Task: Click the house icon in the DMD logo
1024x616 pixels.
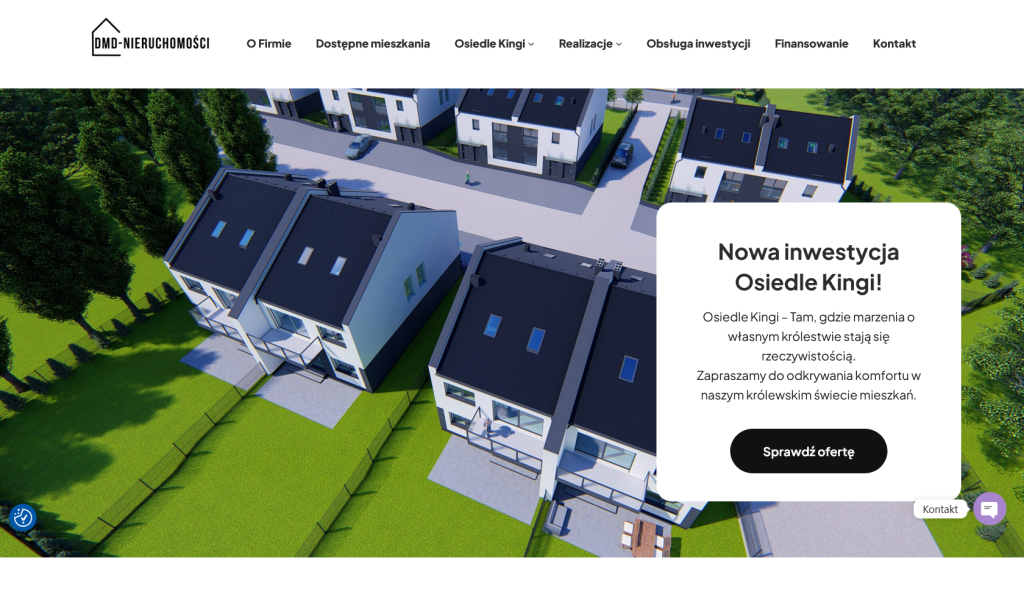Action: (x=105, y=30)
